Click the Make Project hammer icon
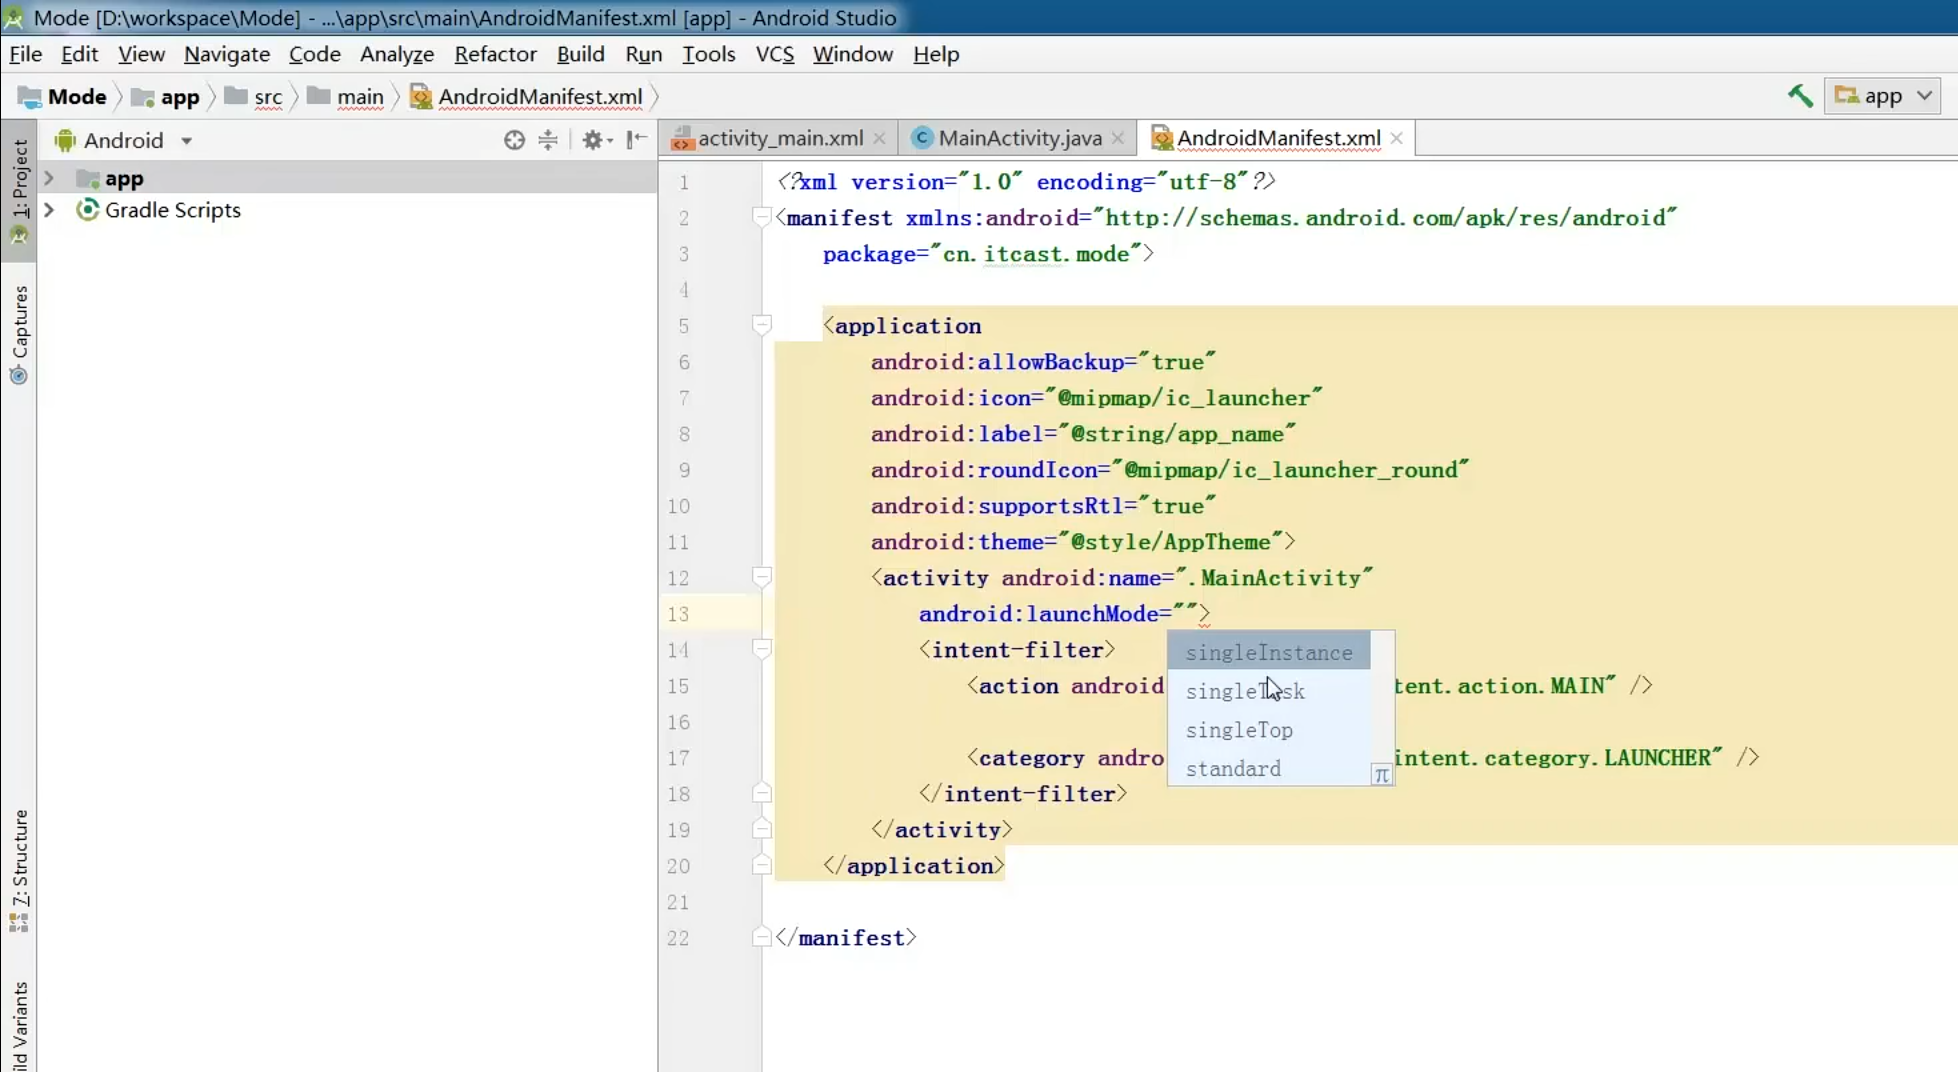The width and height of the screenshot is (1958, 1072). [x=1800, y=96]
